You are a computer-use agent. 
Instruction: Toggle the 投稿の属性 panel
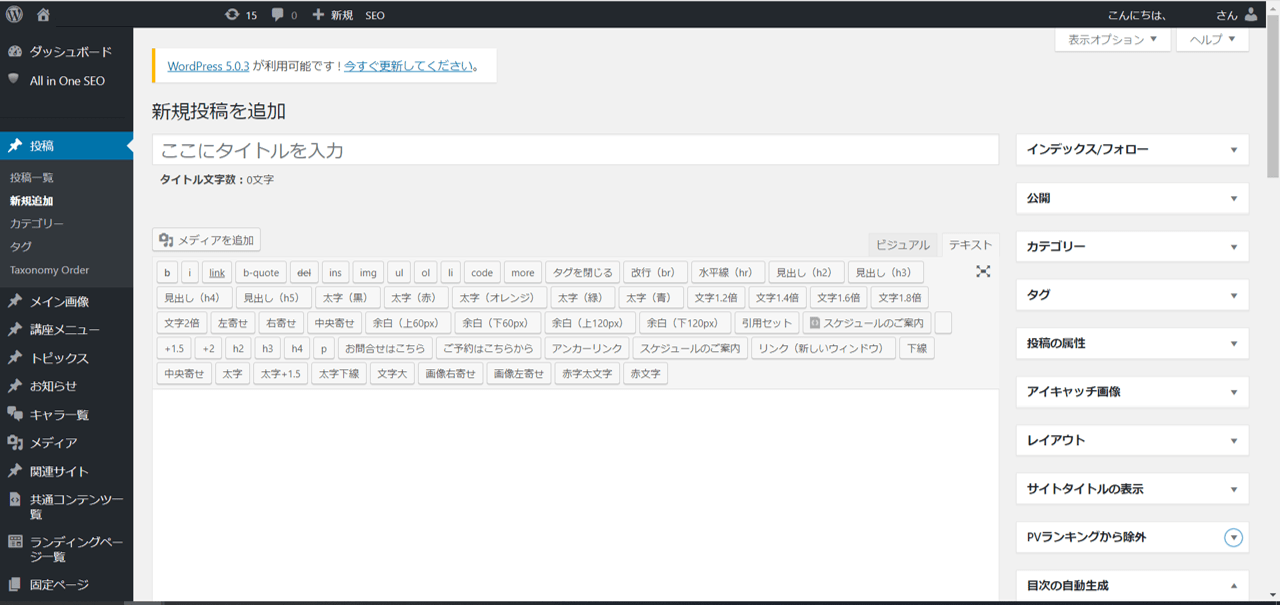coord(1234,344)
